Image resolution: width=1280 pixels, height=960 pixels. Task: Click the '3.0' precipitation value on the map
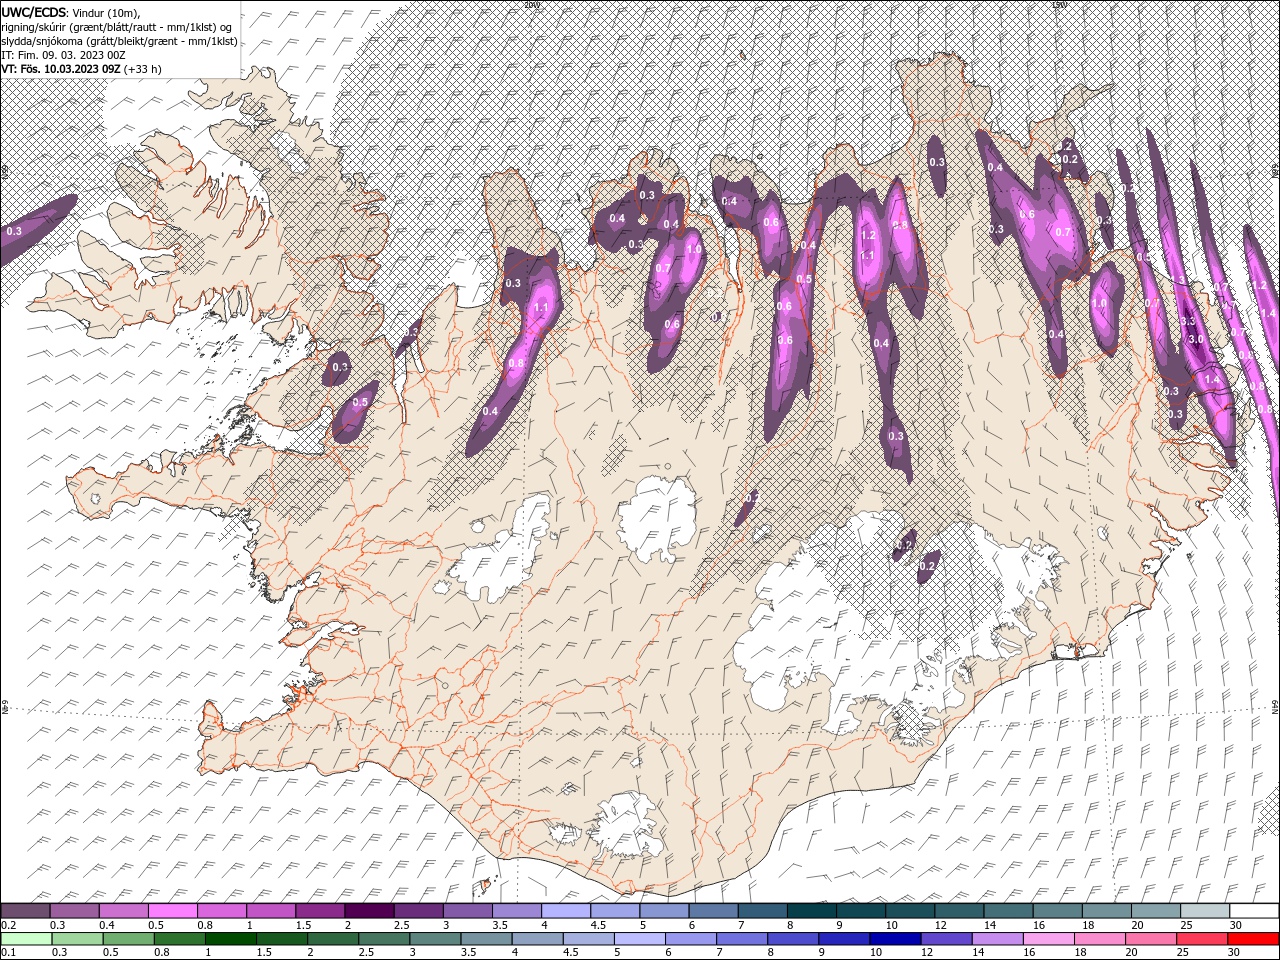click(1196, 339)
